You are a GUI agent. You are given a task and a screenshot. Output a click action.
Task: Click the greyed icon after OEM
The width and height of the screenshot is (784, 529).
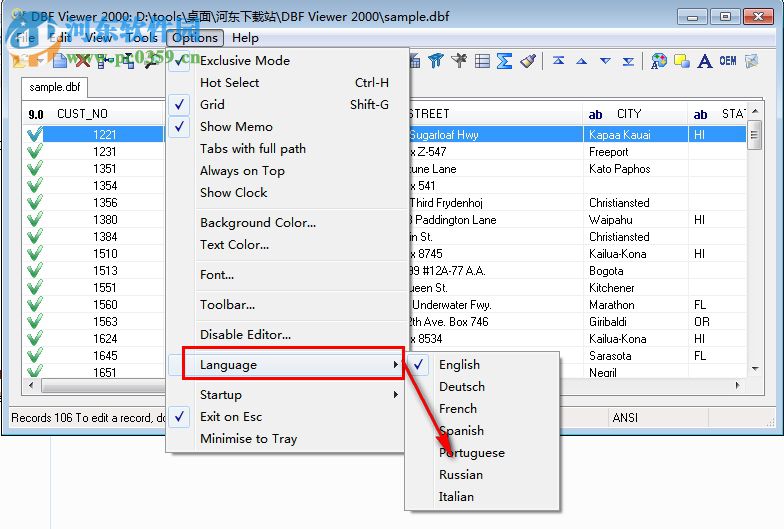pyautogui.click(x=751, y=61)
